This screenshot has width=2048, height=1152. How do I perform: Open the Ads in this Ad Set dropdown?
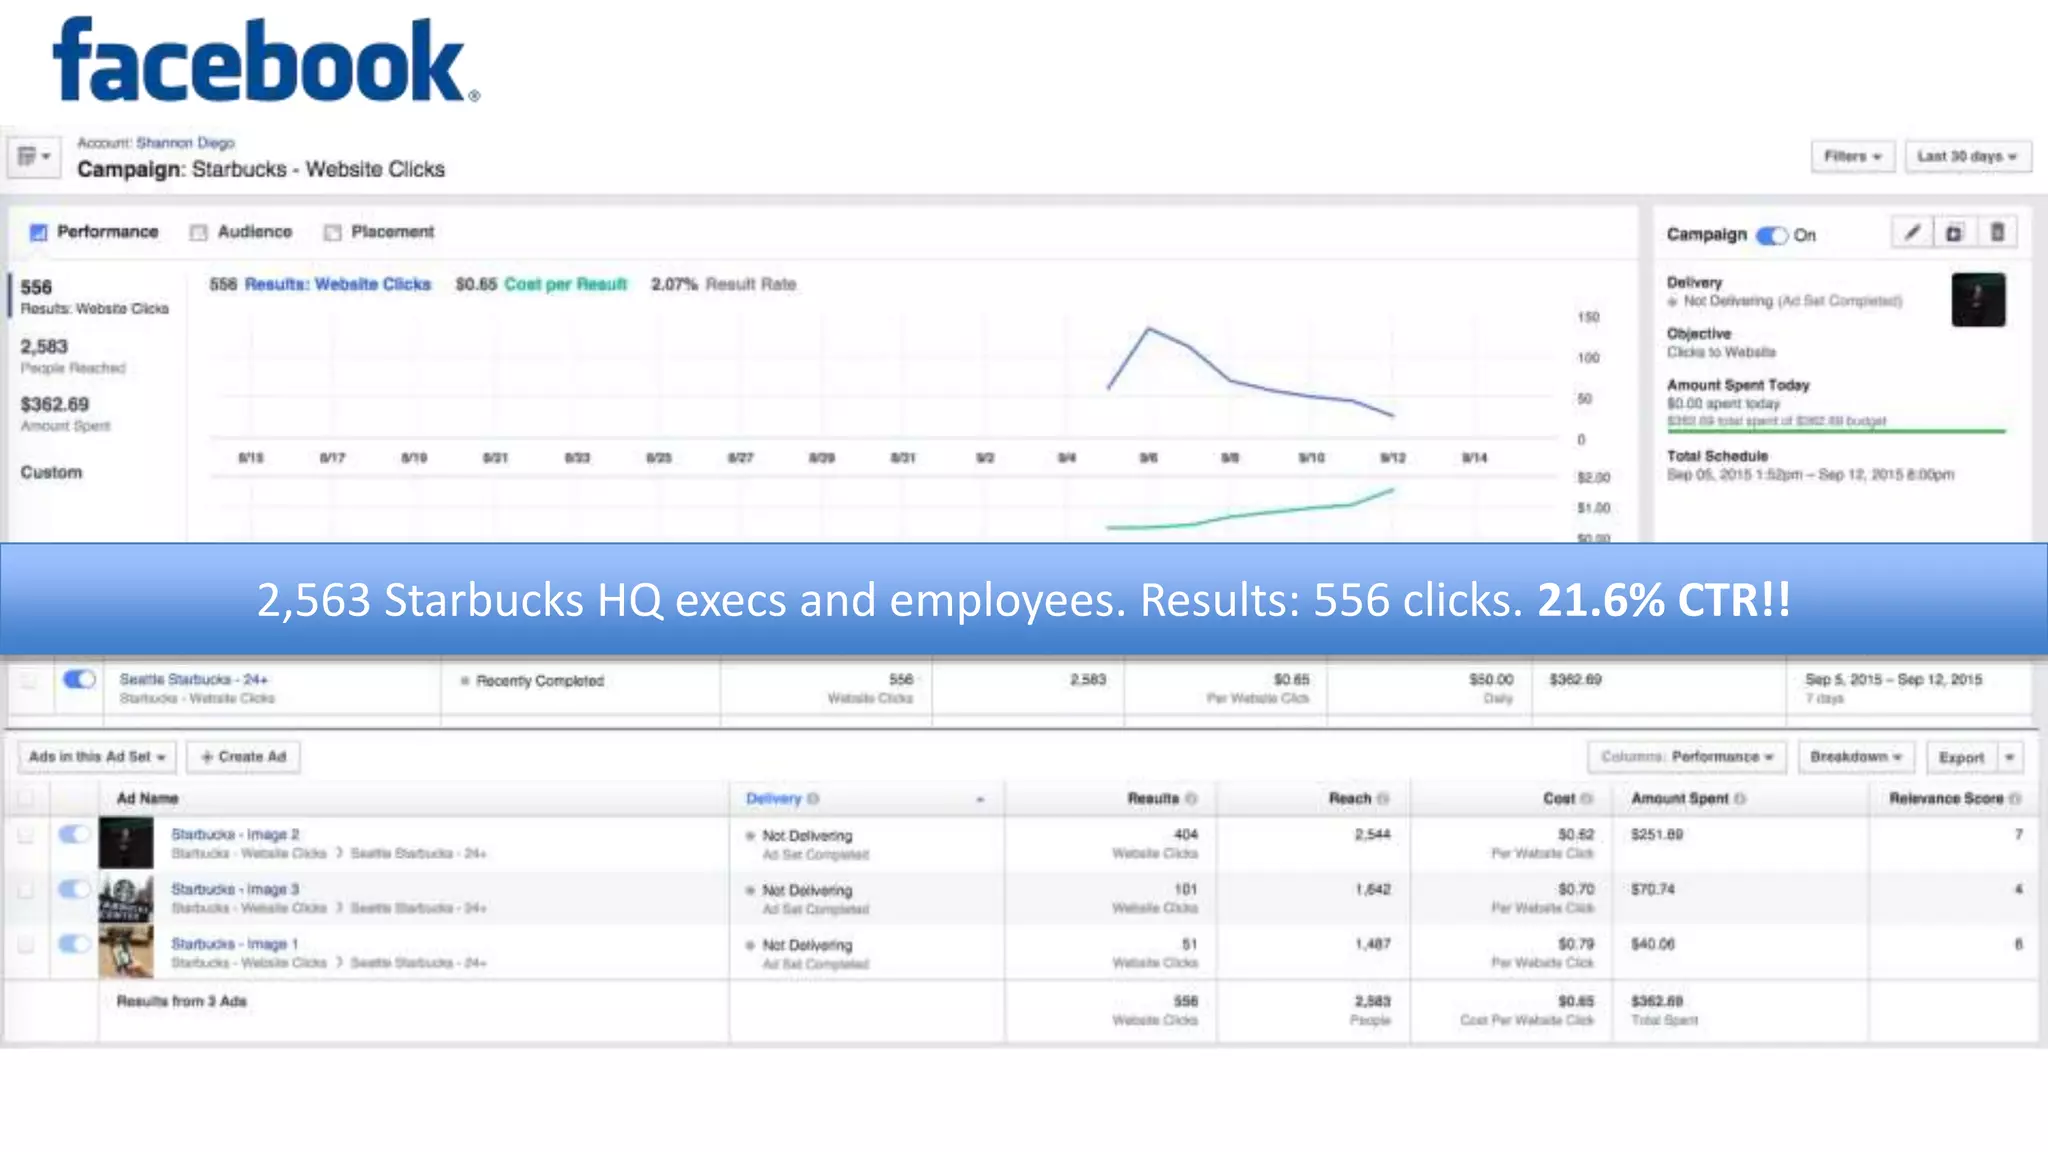(x=97, y=757)
